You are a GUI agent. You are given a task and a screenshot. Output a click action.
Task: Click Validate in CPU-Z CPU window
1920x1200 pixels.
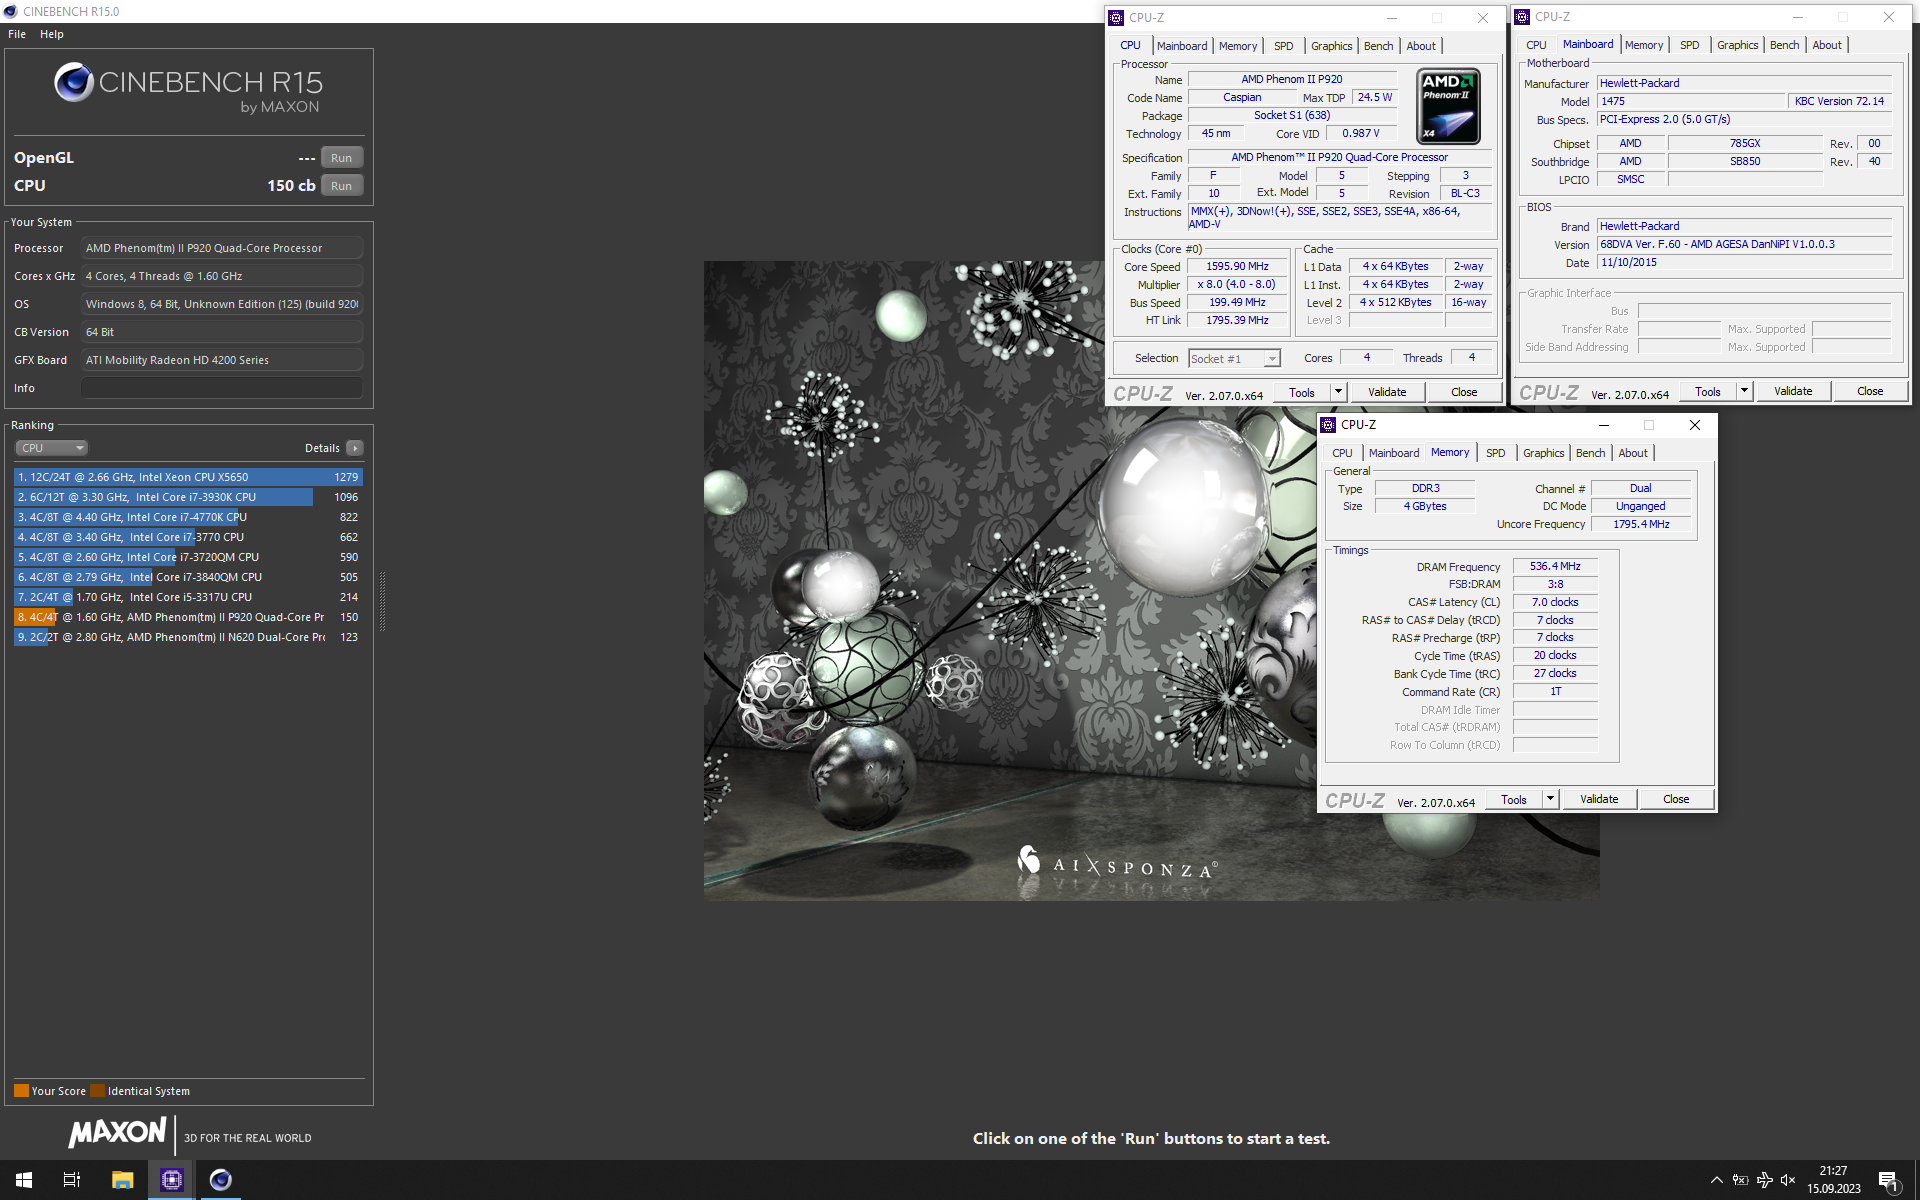(x=1387, y=392)
